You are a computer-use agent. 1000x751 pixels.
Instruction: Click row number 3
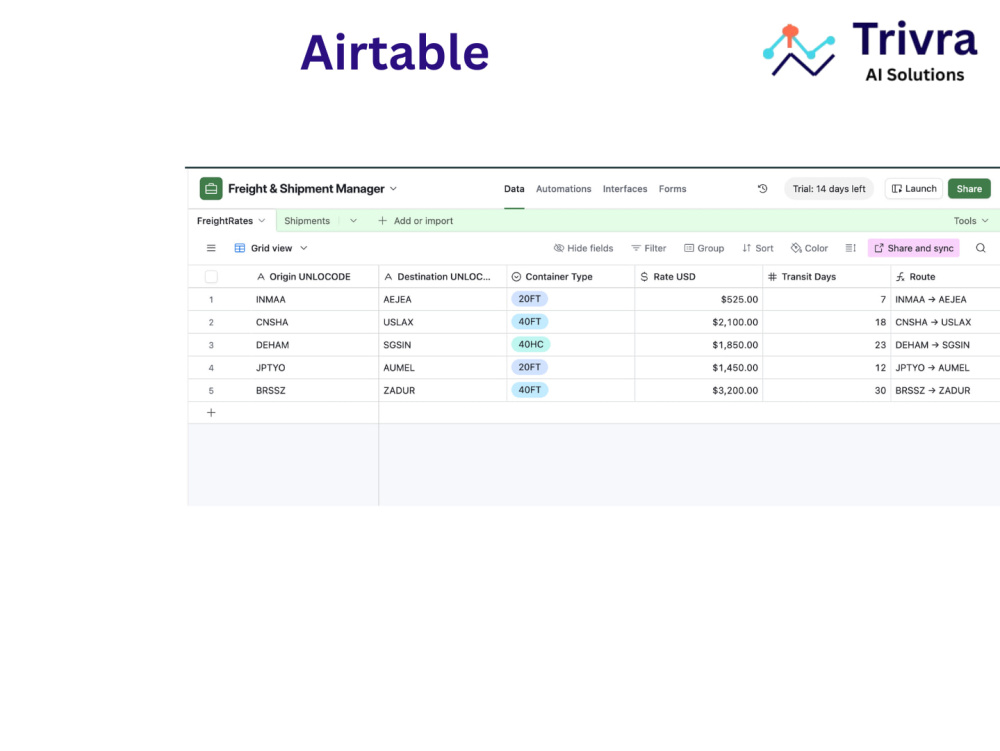tap(211, 345)
